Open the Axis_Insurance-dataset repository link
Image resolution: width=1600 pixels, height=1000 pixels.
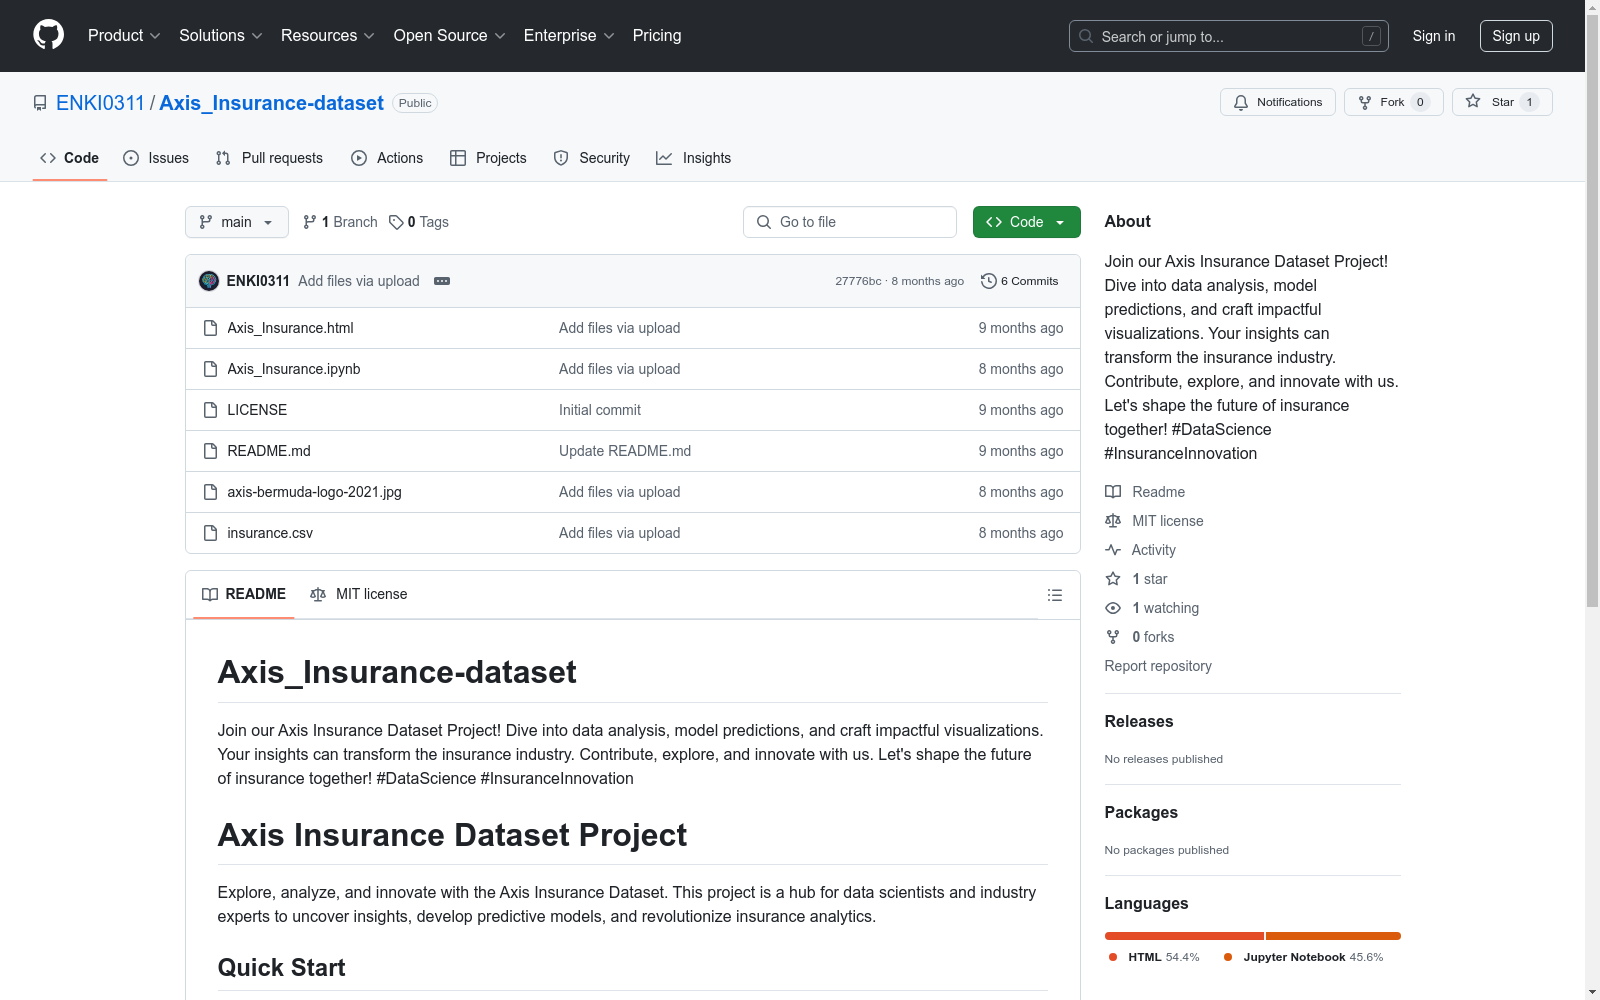(271, 103)
